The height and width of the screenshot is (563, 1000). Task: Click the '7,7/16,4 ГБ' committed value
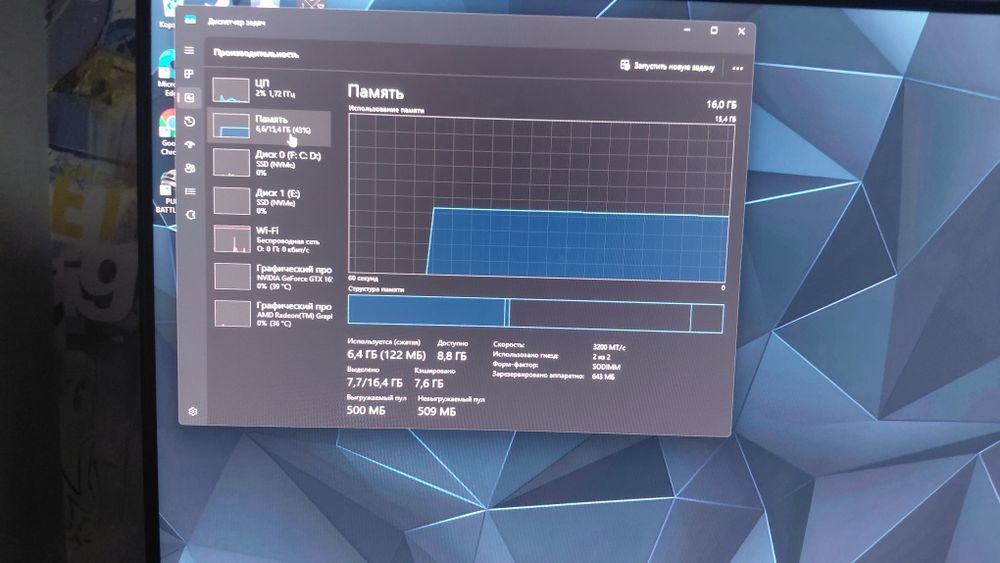pos(374,383)
